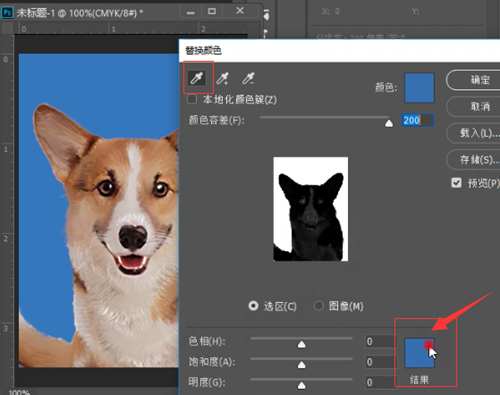
Task: Click the 取消 button
Action: point(473,107)
